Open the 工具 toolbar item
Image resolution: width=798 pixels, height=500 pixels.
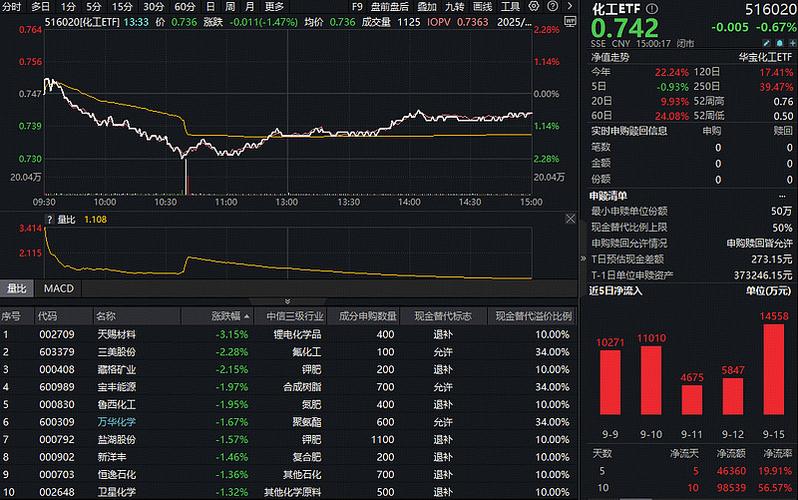click(x=511, y=6)
